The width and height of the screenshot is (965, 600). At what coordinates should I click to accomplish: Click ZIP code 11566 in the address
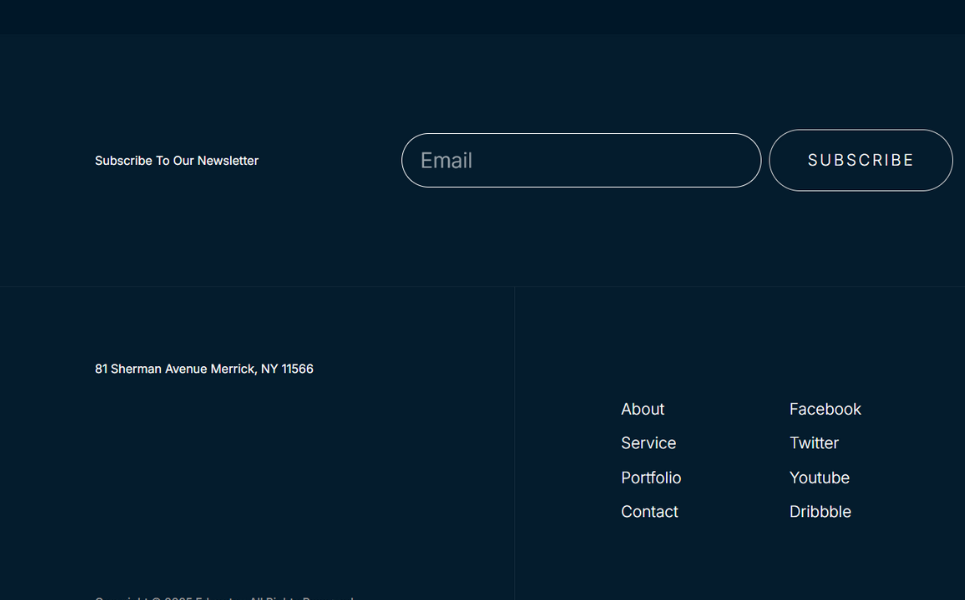tap(297, 369)
